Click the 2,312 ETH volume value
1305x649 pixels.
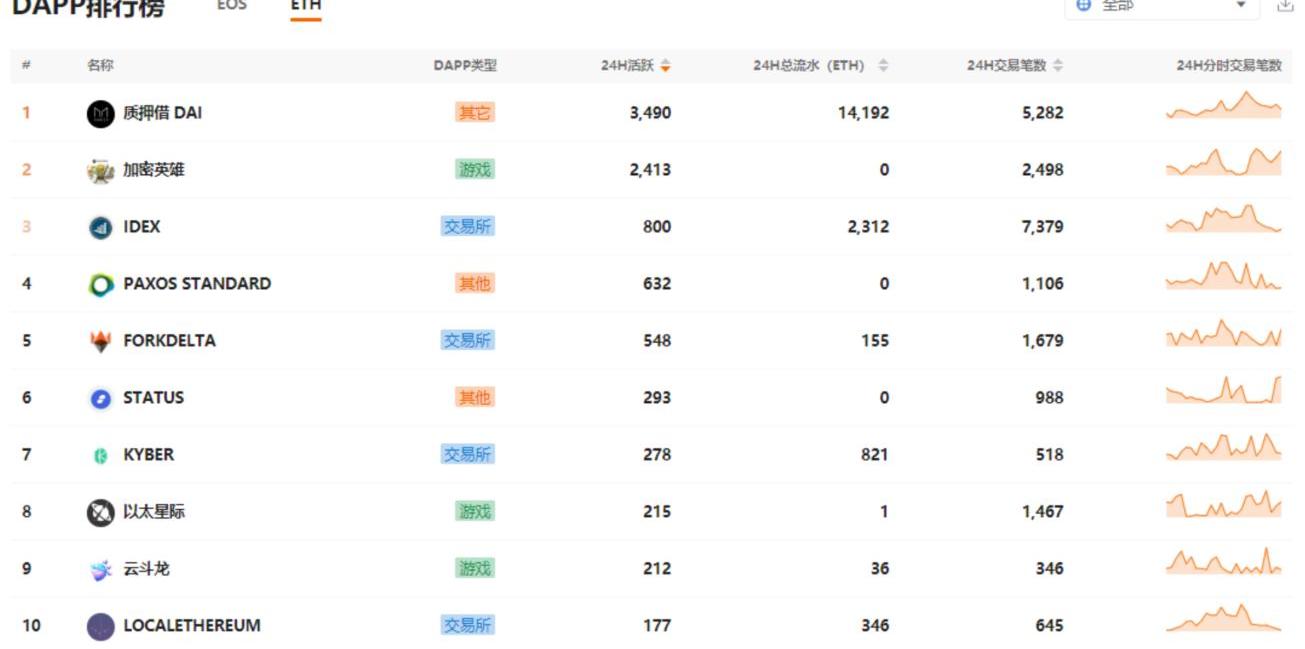(x=868, y=227)
